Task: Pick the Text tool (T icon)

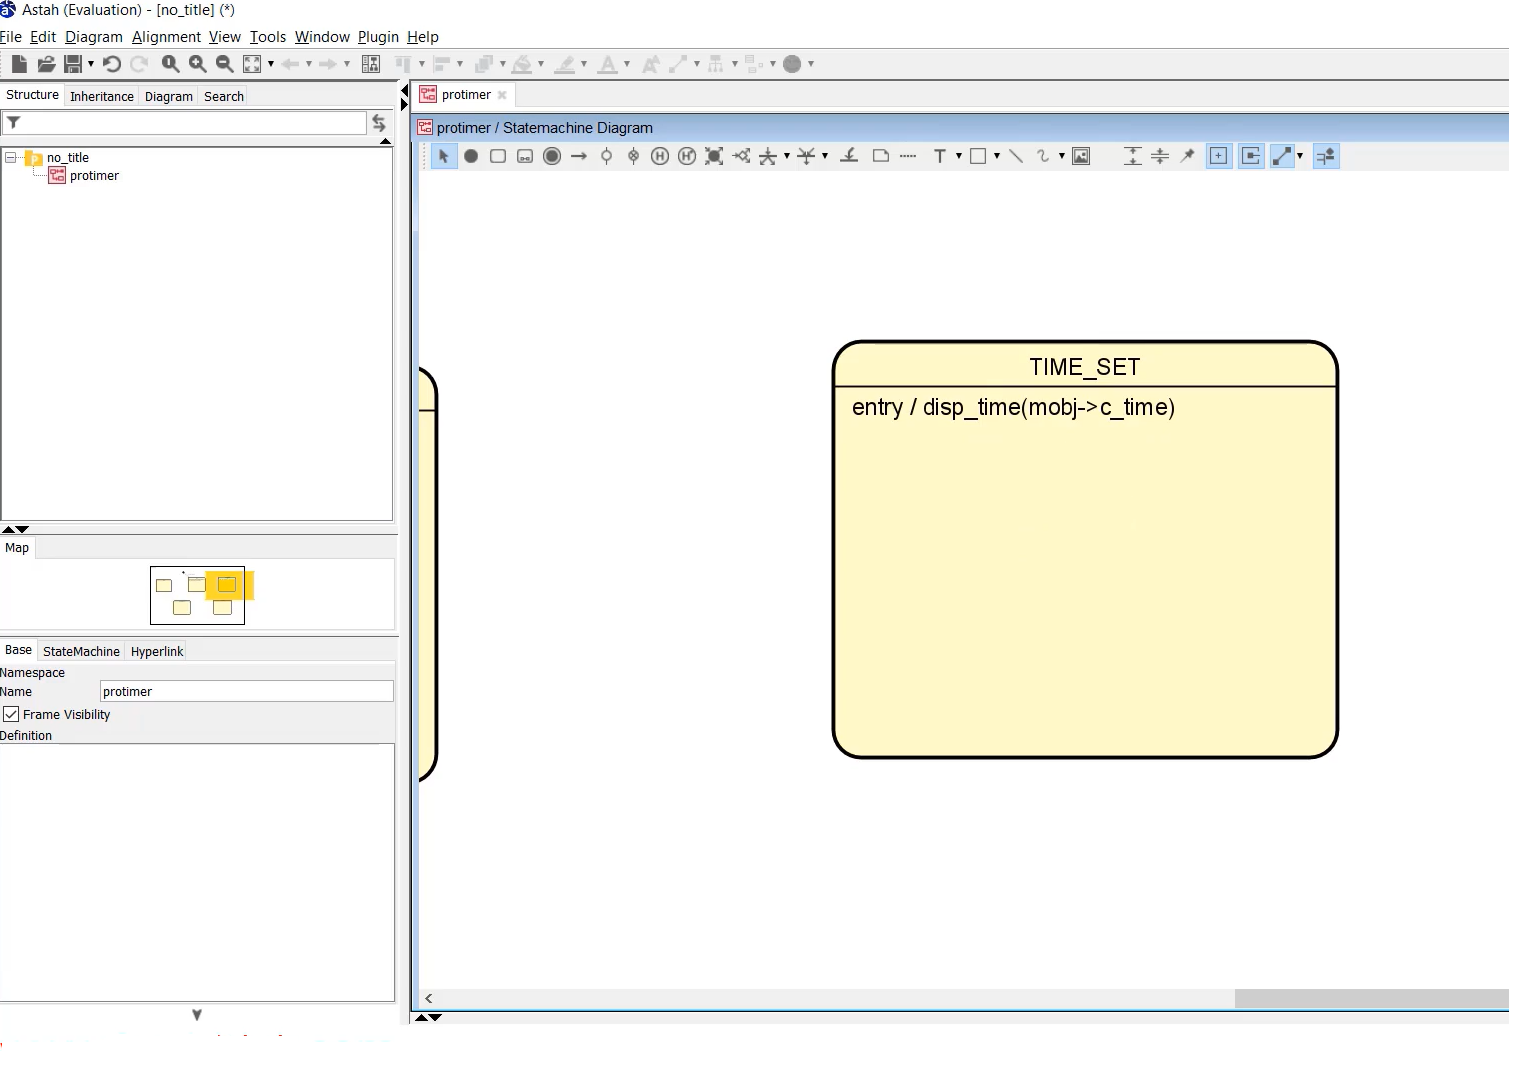Action: tap(939, 156)
